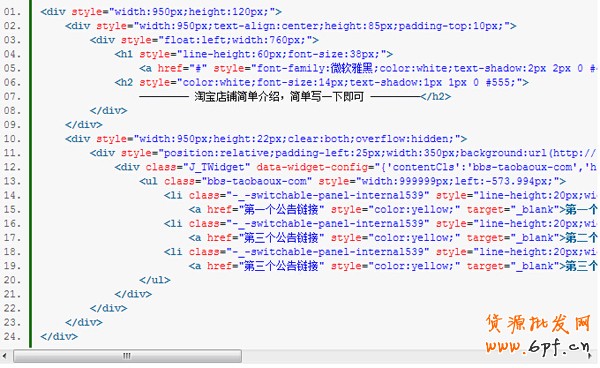Click the href value on line 19

click(281, 266)
